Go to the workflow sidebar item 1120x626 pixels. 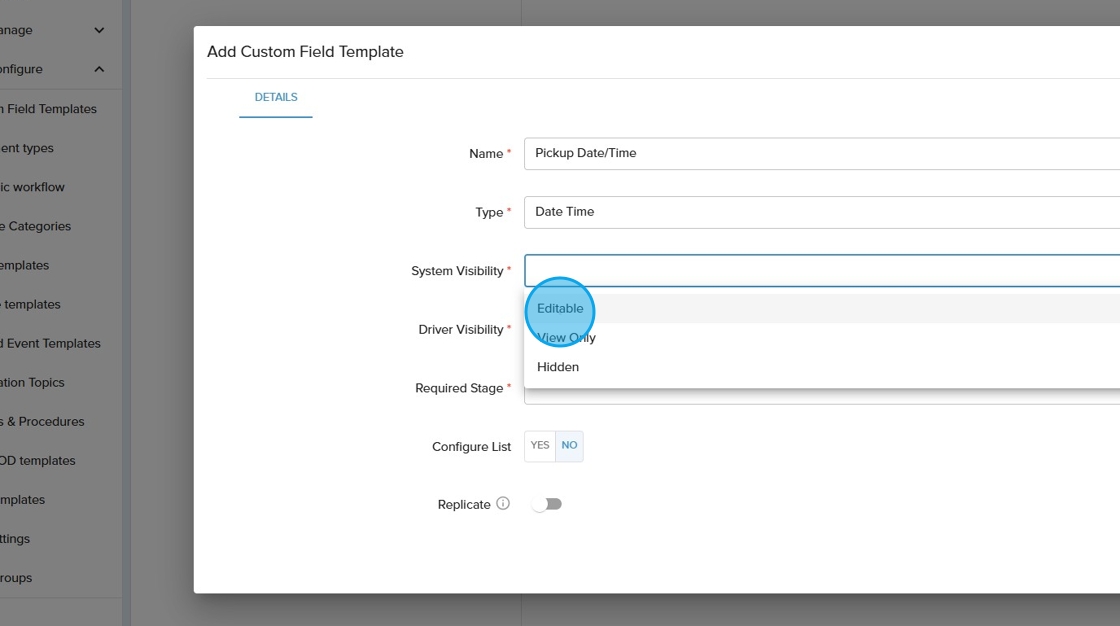point(34,187)
